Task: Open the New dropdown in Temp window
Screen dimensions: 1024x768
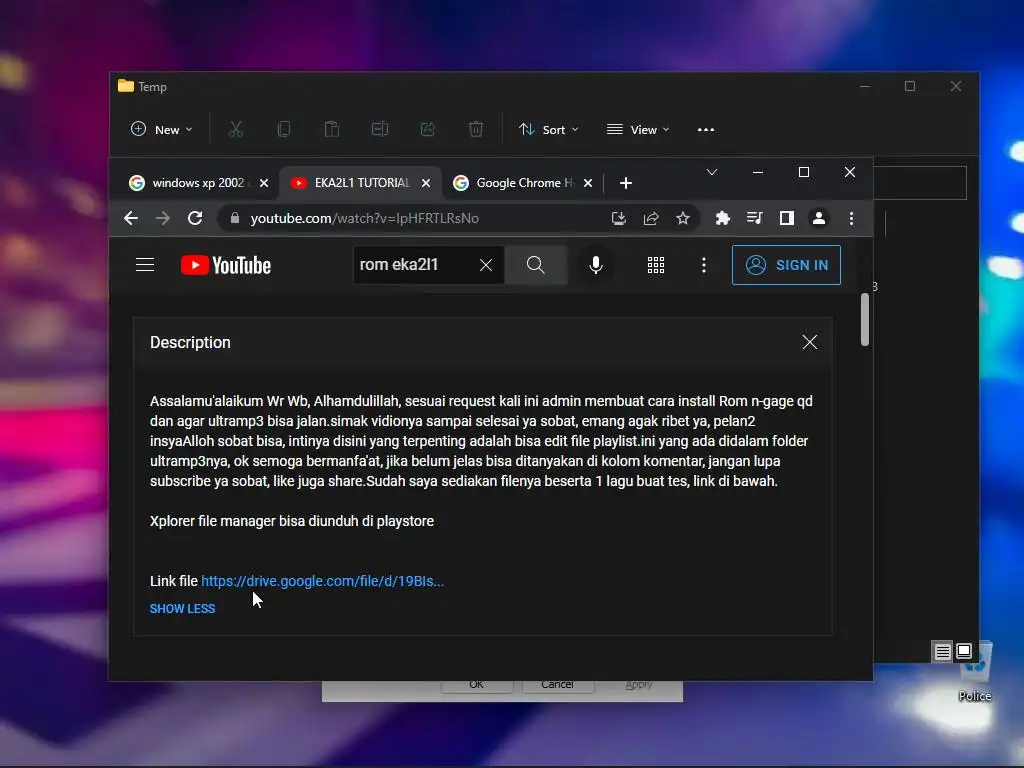Action: (161, 129)
